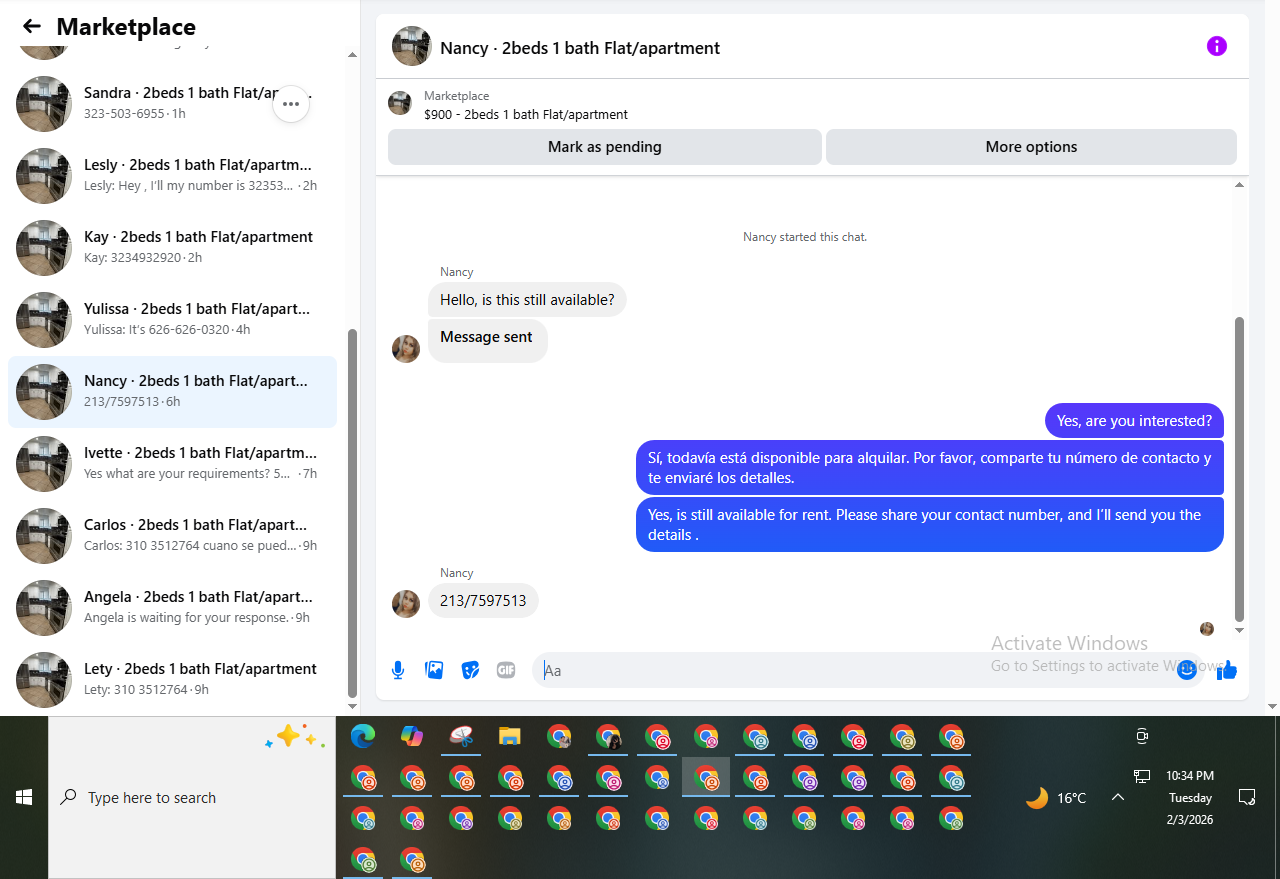Send a thumbs-up like
The image size is (1280, 879).
tap(1227, 670)
